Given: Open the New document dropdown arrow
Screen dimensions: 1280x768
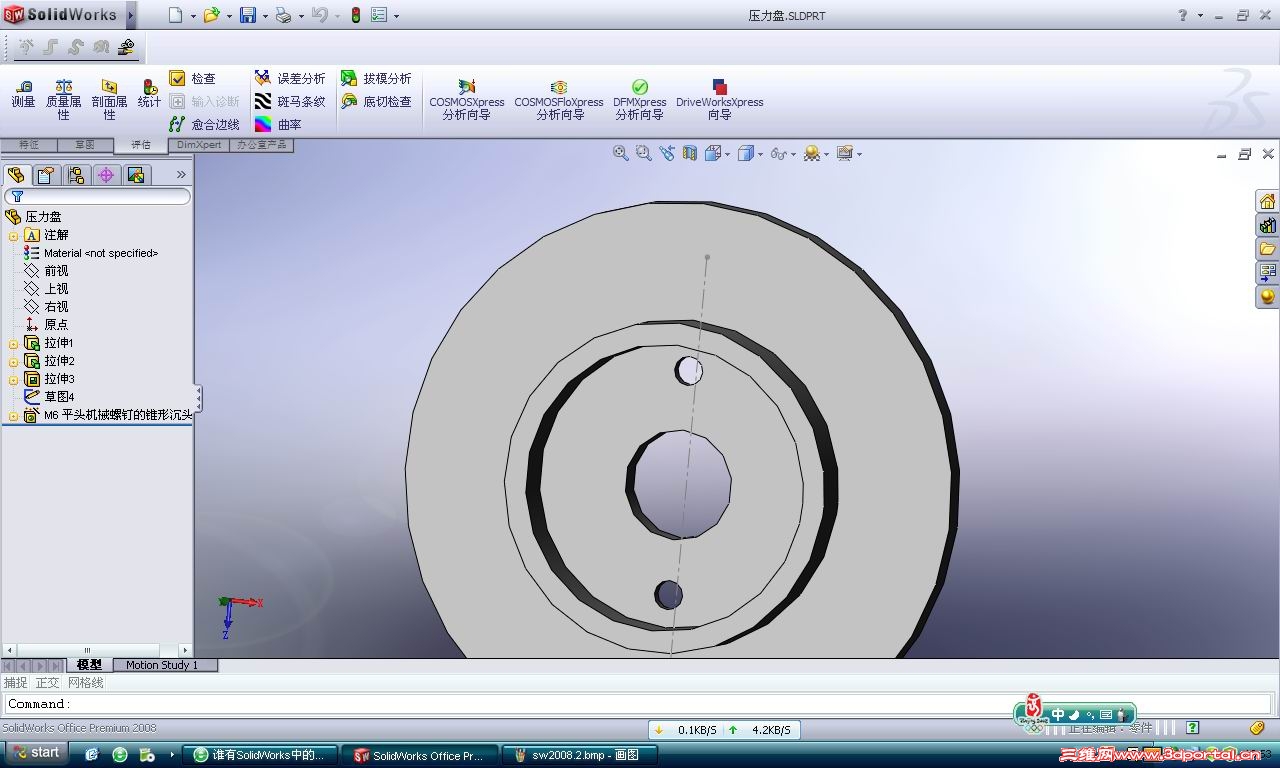Looking at the screenshot, I should pos(193,16).
